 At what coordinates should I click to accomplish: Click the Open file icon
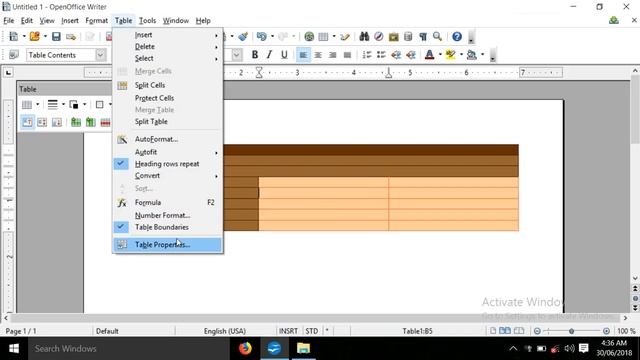pos(35,37)
